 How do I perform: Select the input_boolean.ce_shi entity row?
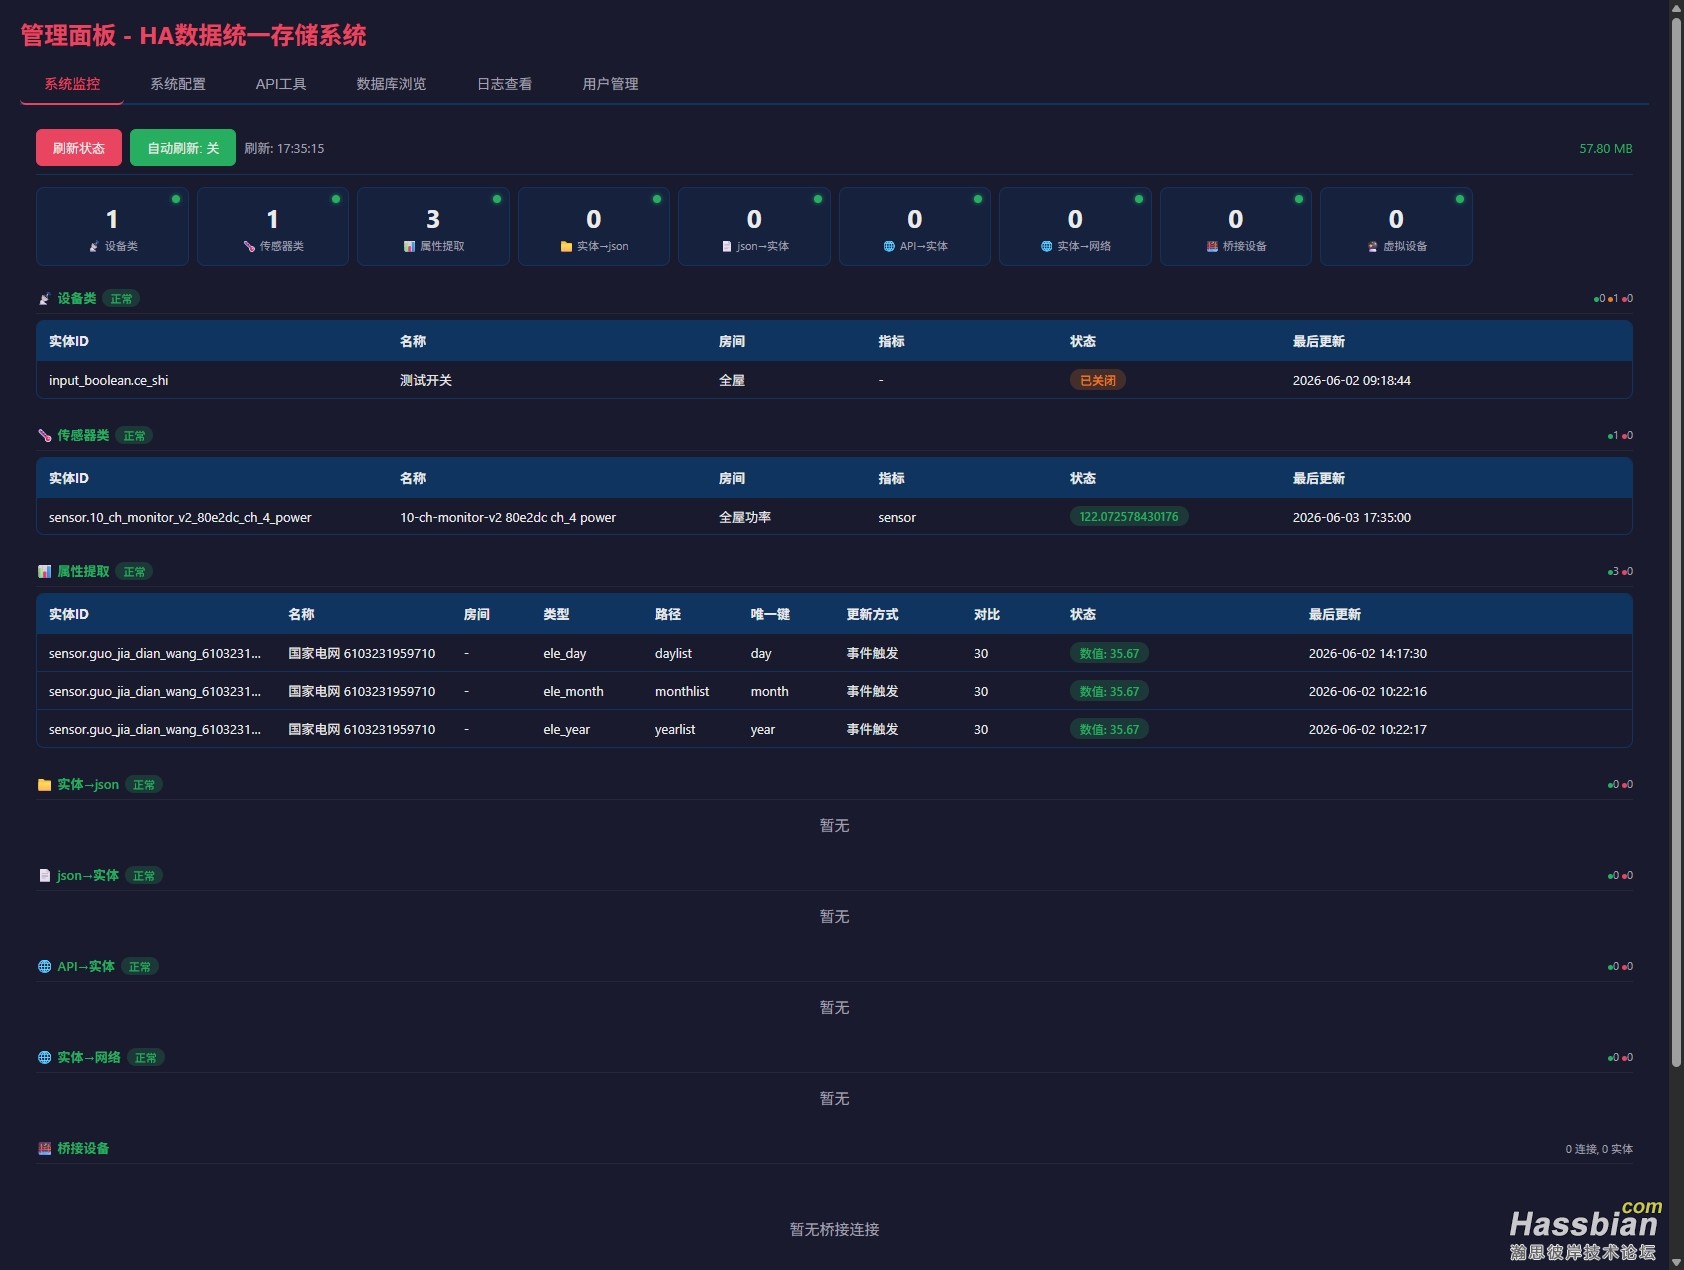click(834, 380)
